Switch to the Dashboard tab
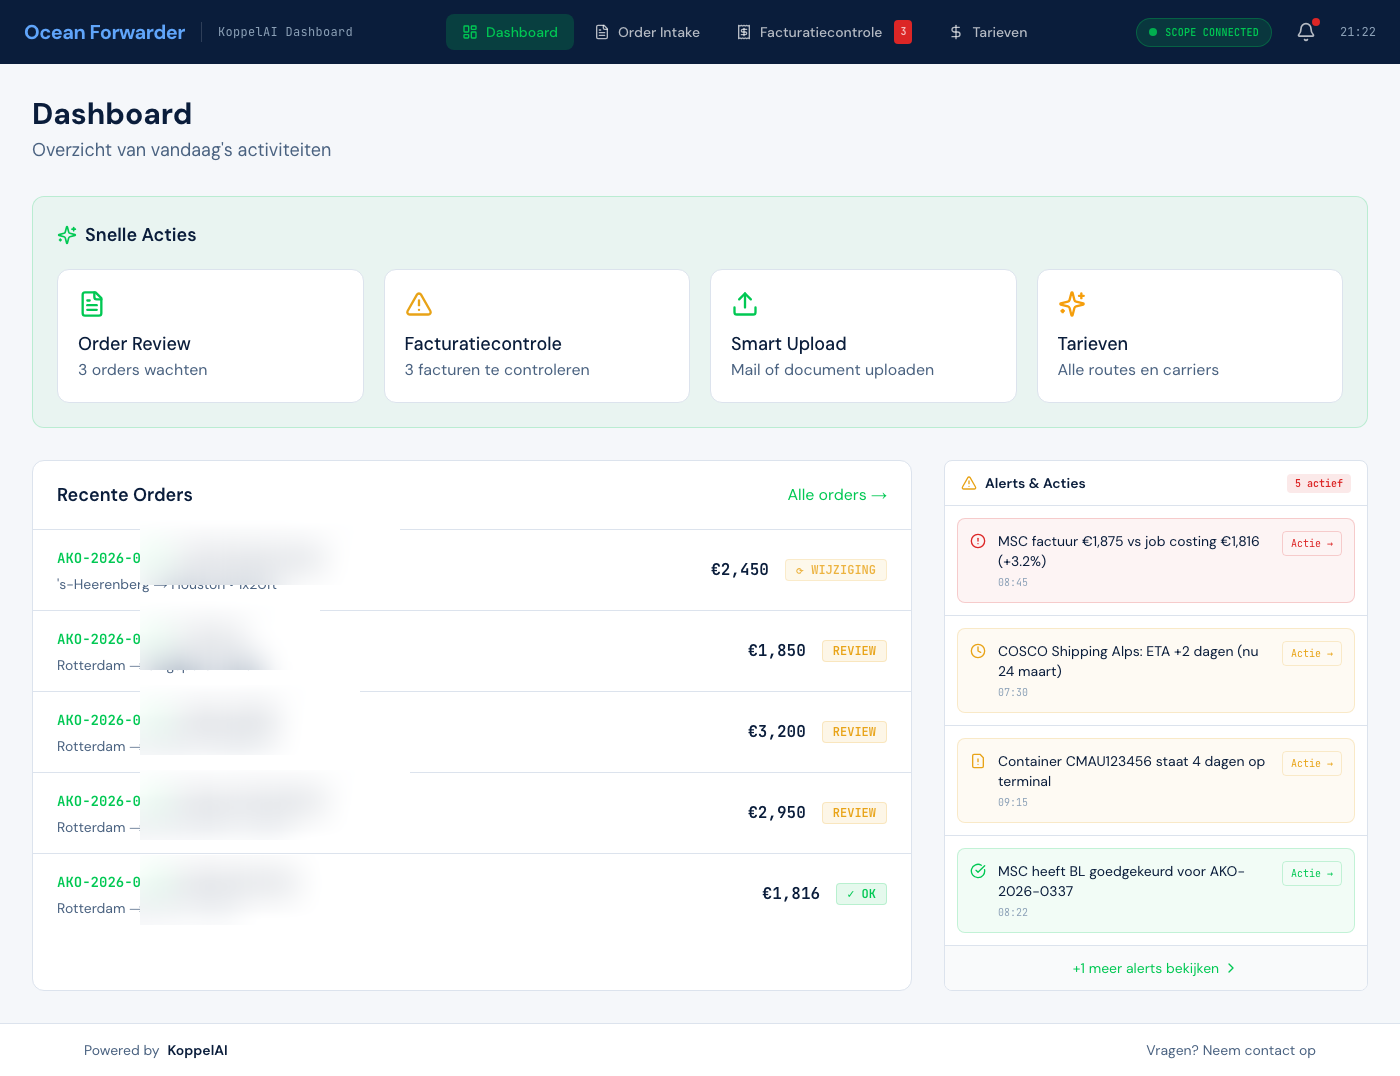1400x1076 pixels. [x=510, y=32]
